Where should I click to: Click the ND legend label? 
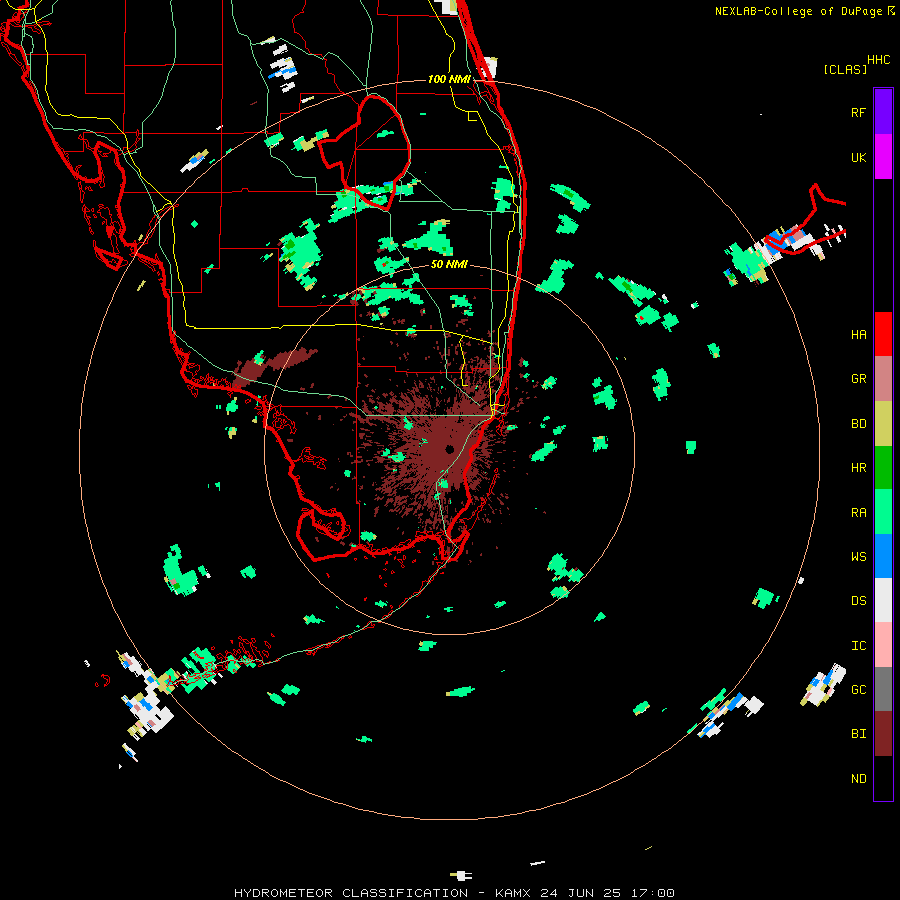(x=858, y=779)
